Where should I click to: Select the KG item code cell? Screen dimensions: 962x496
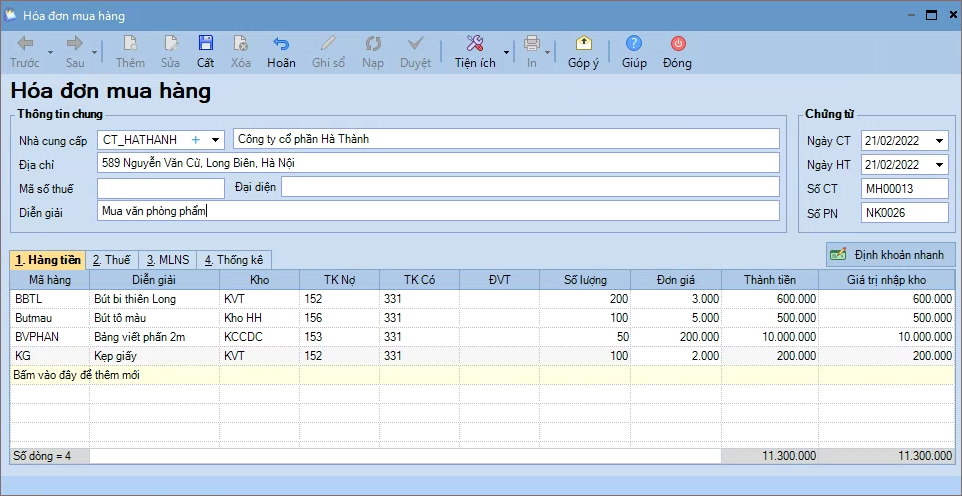tap(50, 356)
